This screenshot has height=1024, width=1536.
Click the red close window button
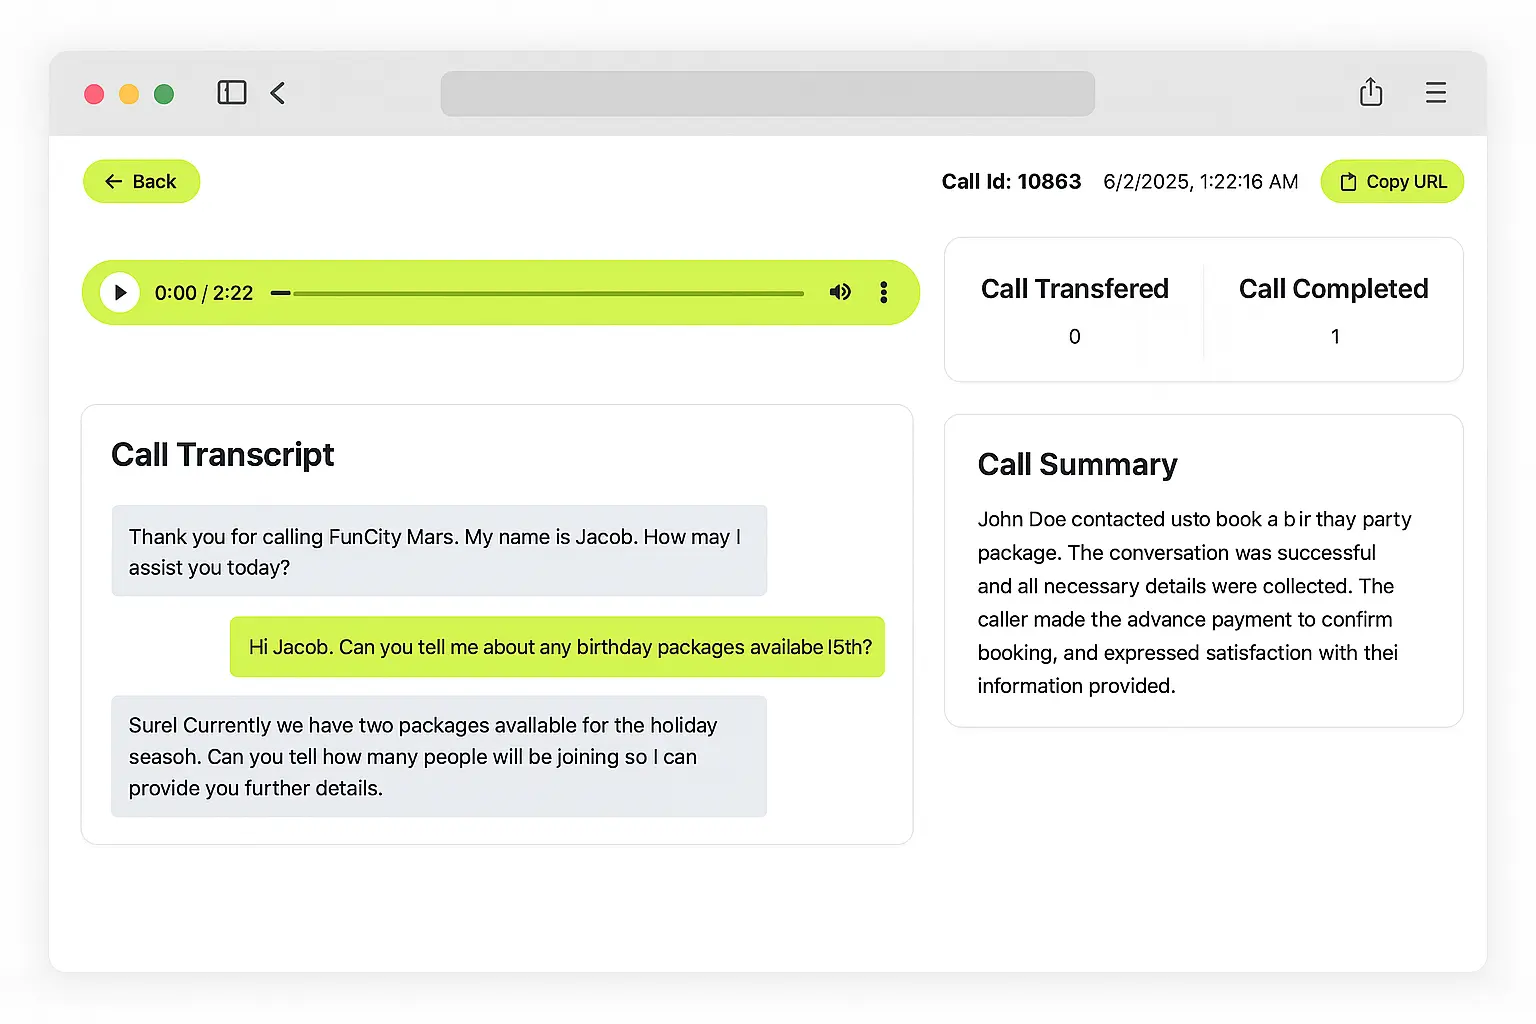pos(94,94)
